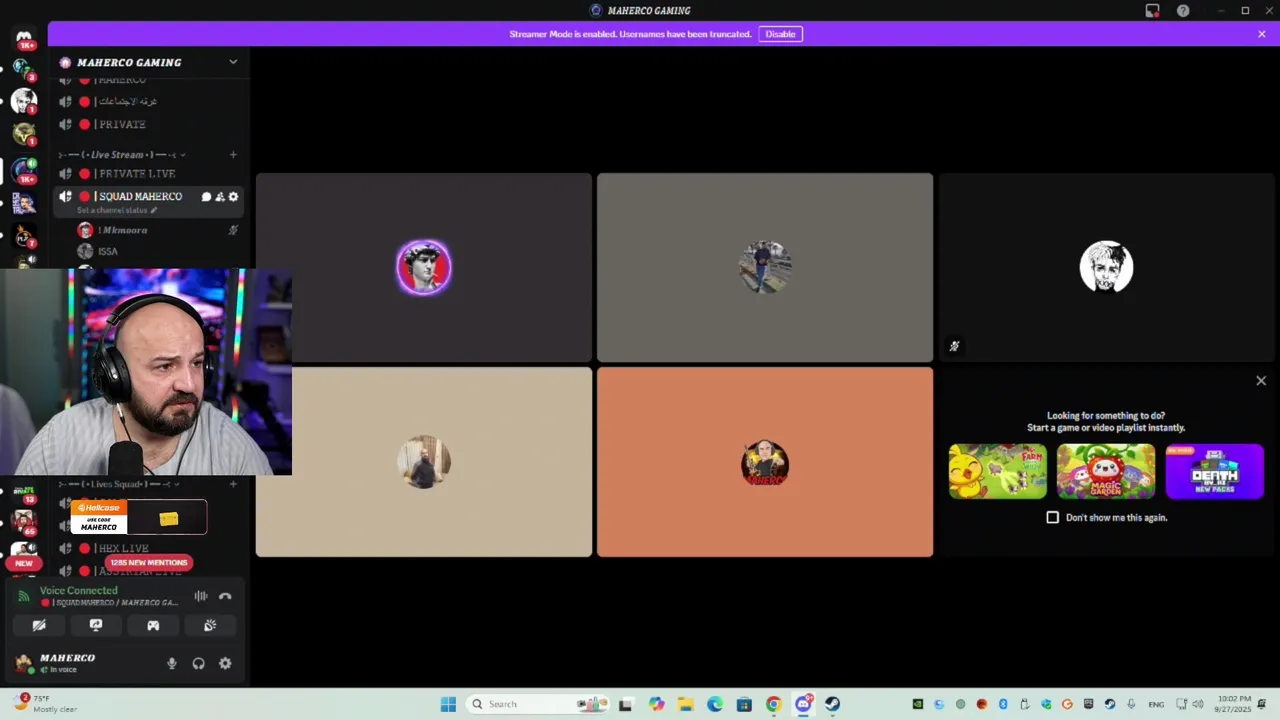Launch the Magic Garden activity

coord(1106,471)
